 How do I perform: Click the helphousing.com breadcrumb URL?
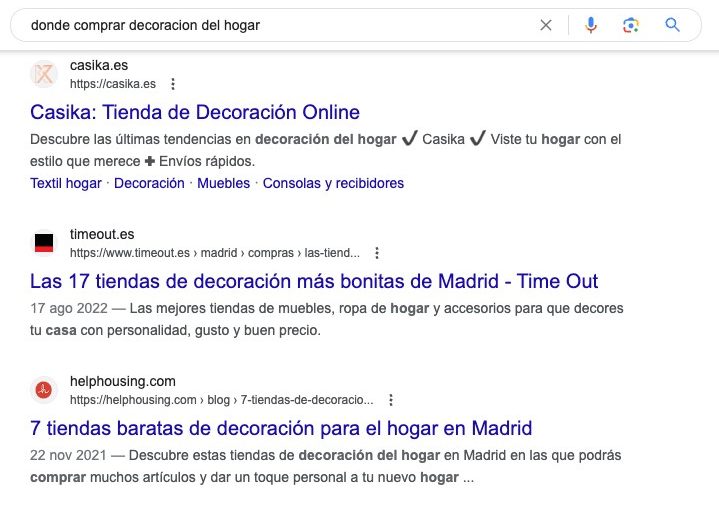pyautogui.click(x=221, y=400)
